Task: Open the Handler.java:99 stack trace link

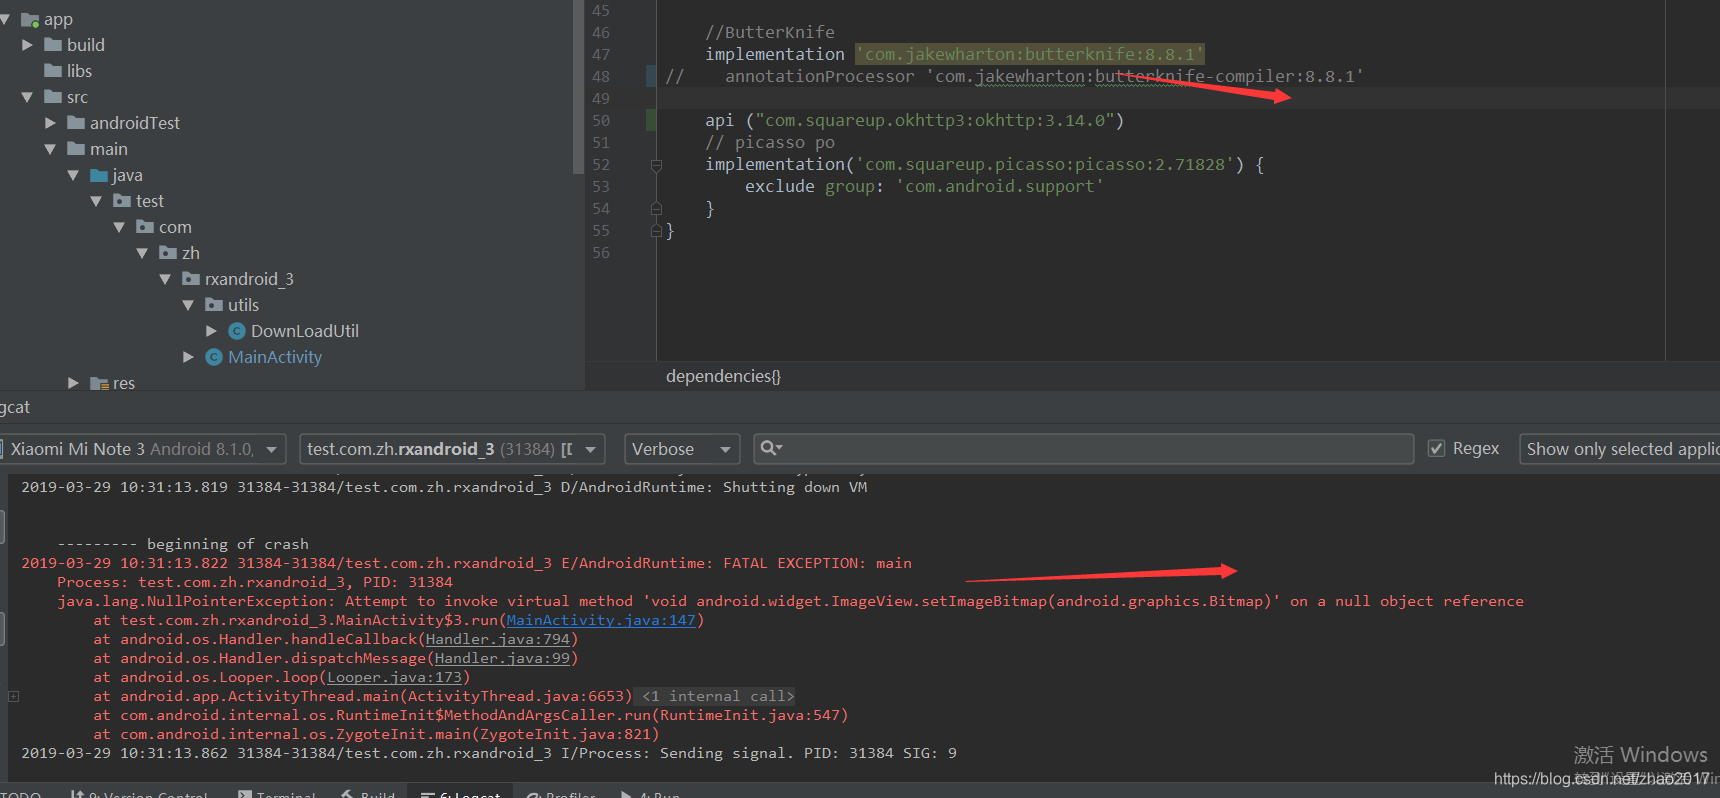Action: pos(502,658)
